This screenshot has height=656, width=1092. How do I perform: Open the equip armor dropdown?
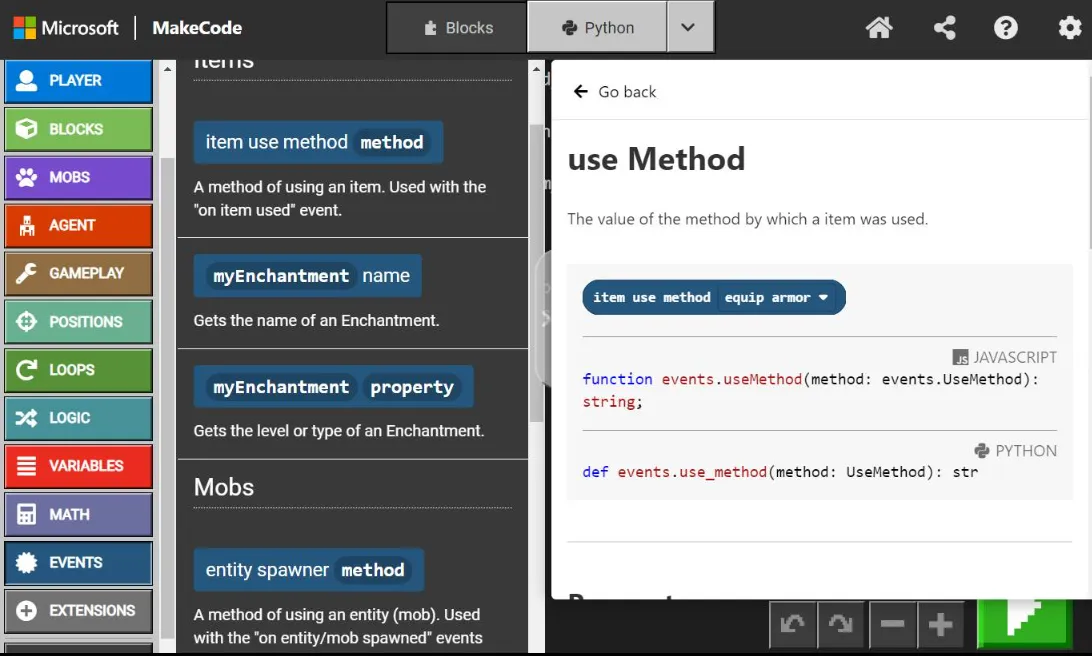pos(777,298)
